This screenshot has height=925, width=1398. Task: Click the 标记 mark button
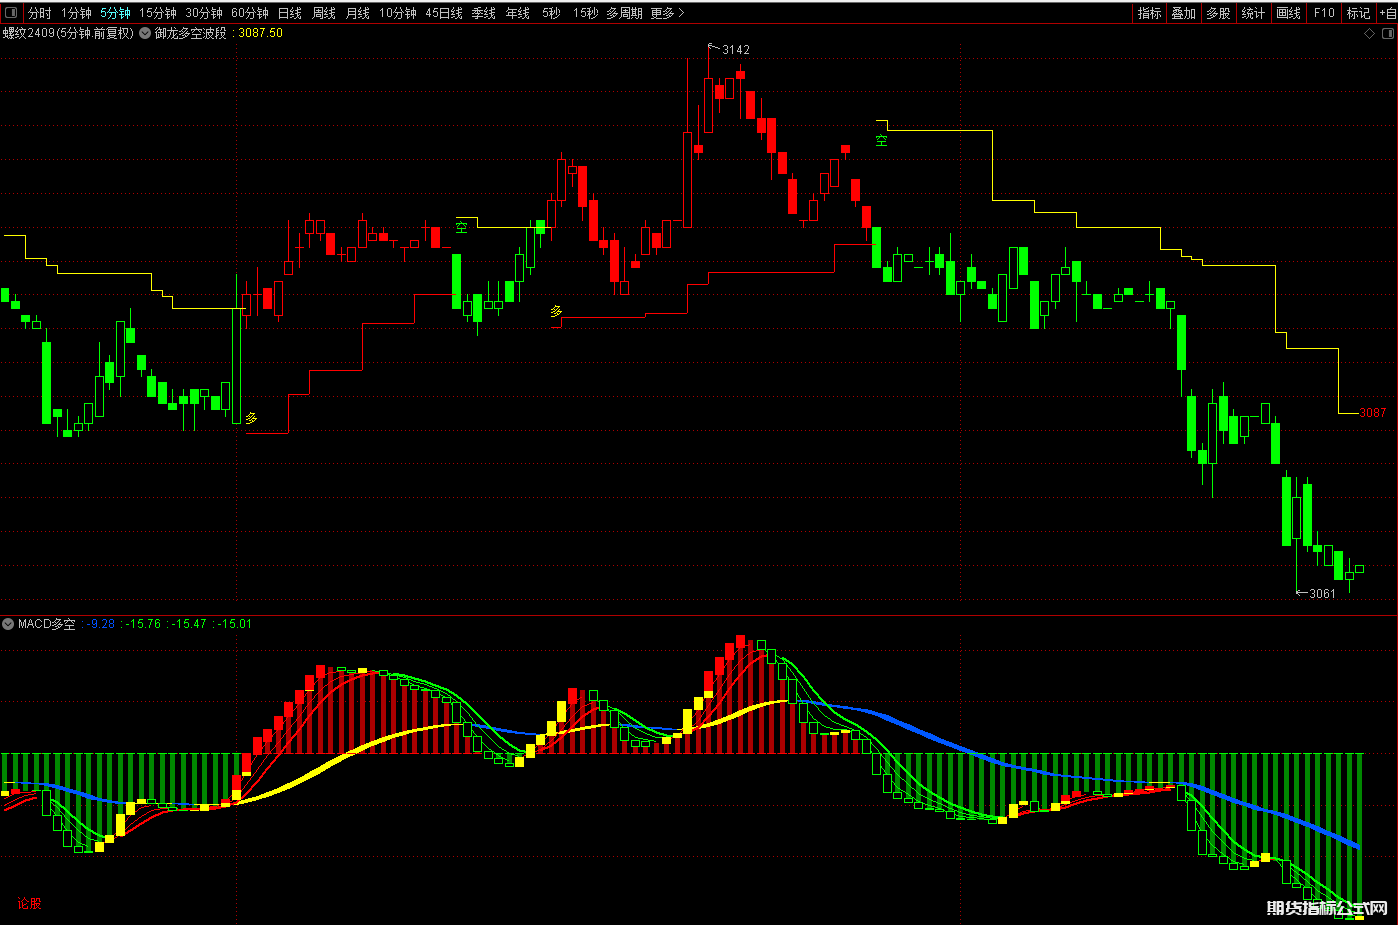coord(1358,13)
